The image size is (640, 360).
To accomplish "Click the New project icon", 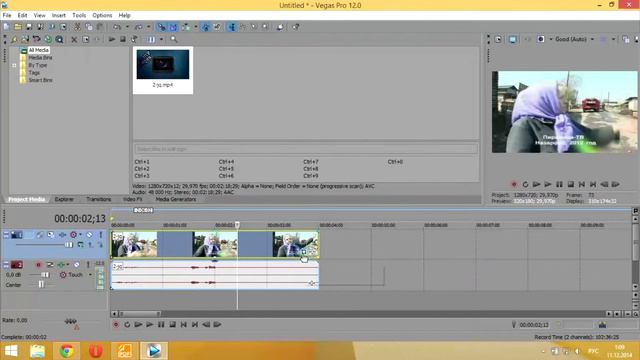I will coord(6,27).
